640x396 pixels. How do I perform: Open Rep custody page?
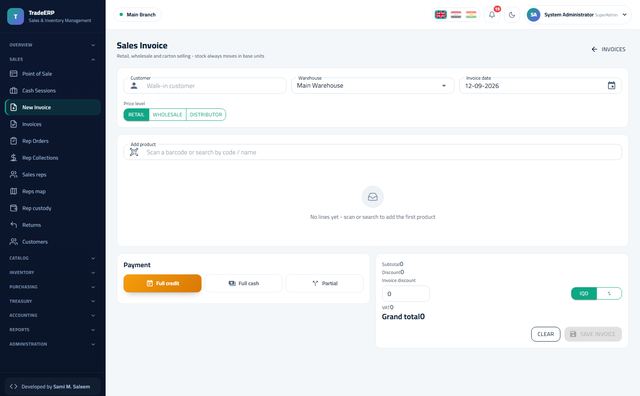tap(53, 208)
